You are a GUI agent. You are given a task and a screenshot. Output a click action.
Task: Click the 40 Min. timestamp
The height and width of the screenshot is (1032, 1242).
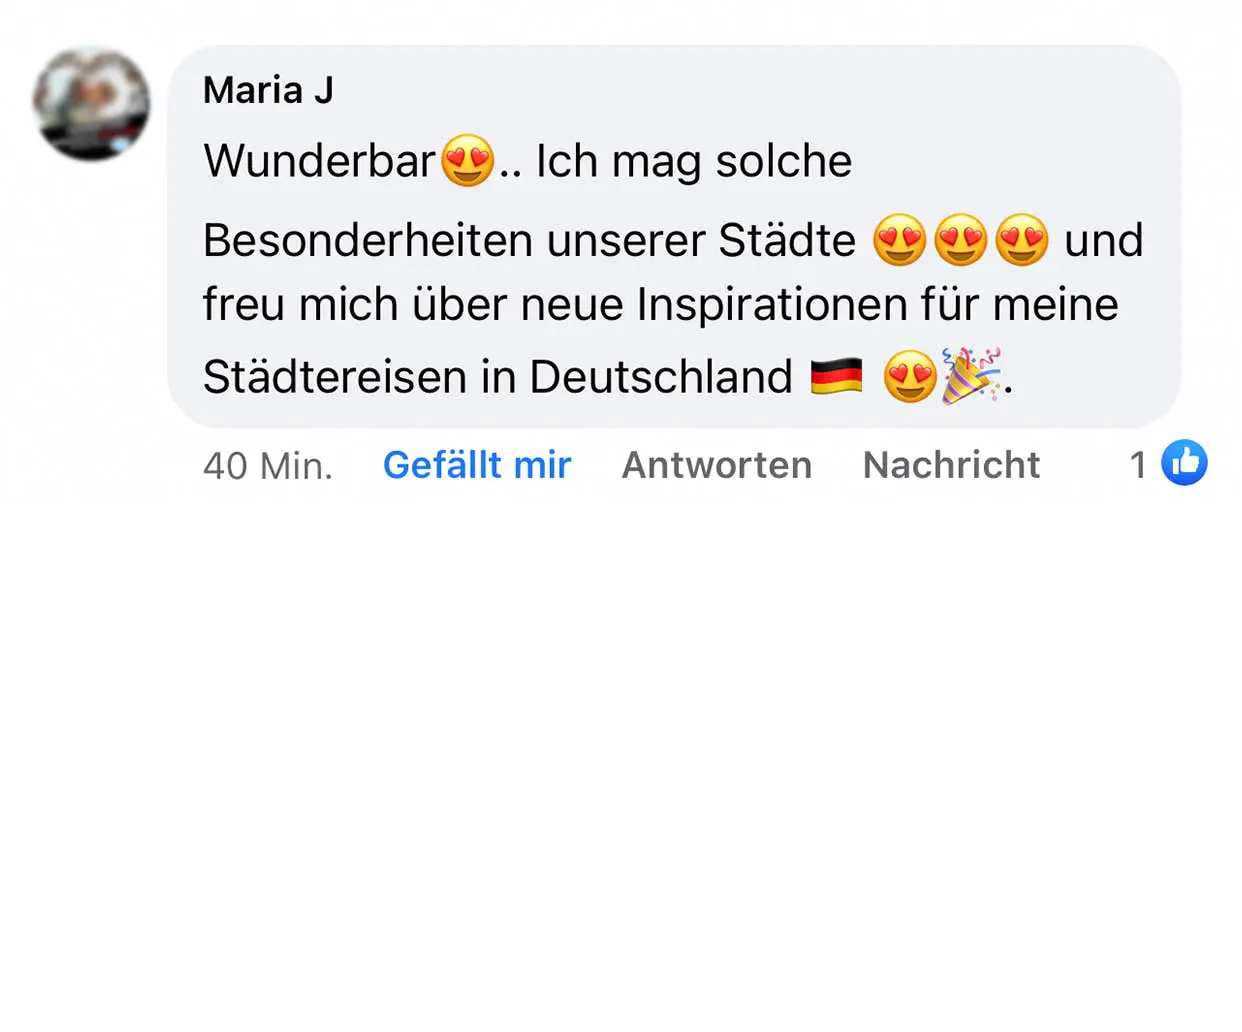(x=268, y=466)
